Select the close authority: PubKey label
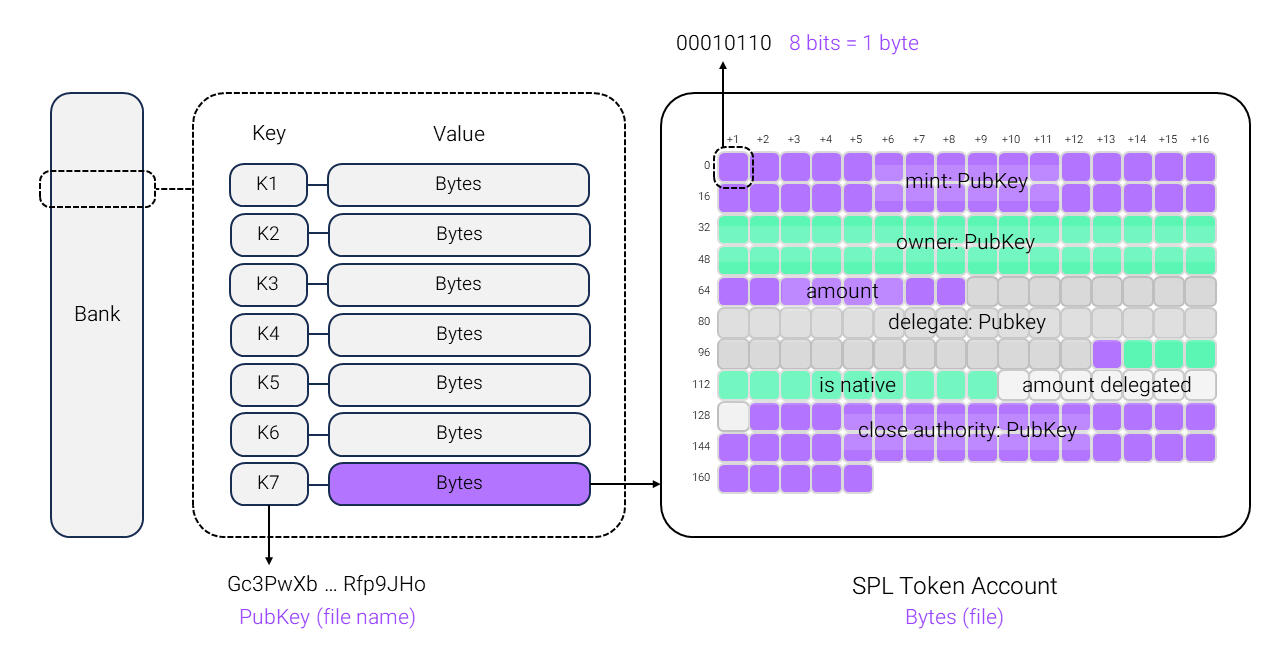The image size is (1280, 663). (967, 430)
